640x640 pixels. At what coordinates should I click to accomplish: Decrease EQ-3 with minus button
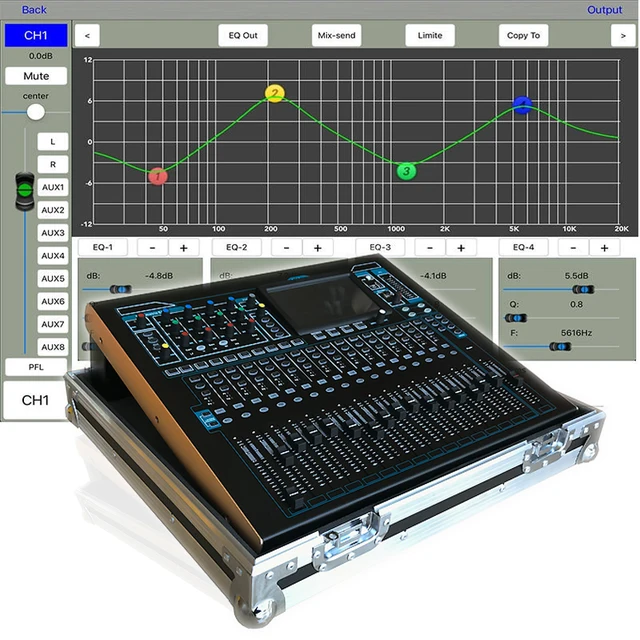429,248
